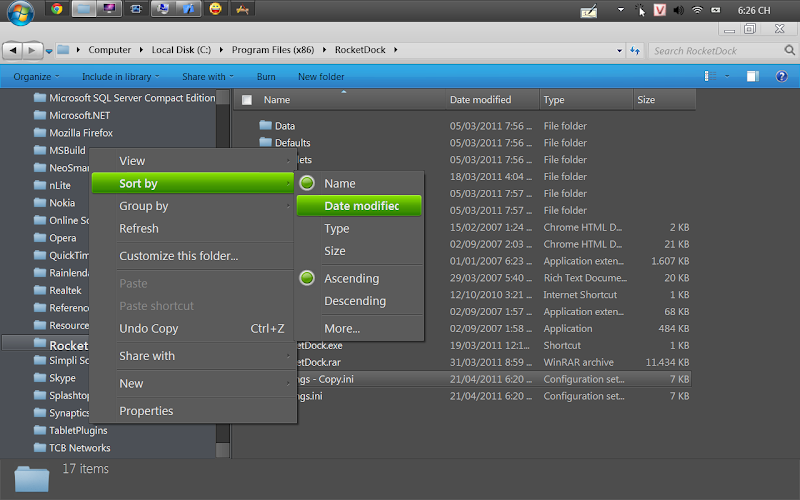Choose Refresh from context menu
Image resolution: width=800 pixels, height=500 pixels.
tap(193, 229)
